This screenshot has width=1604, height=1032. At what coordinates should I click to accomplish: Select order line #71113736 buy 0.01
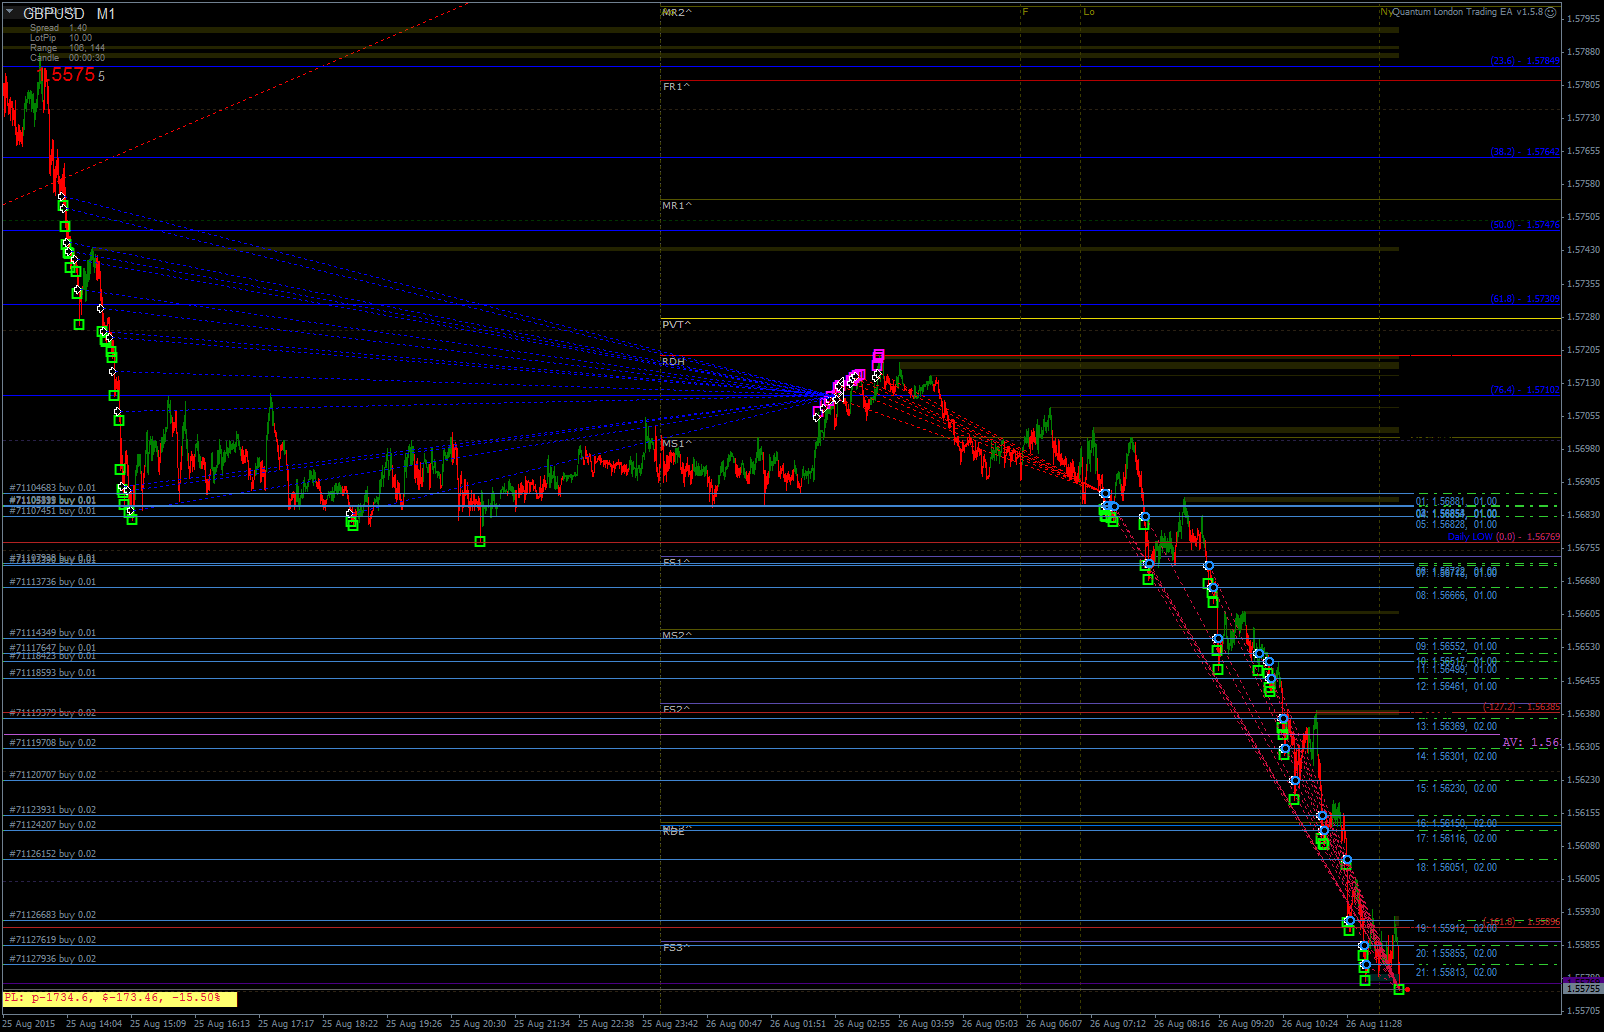pyautogui.click(x=53, y=582)
